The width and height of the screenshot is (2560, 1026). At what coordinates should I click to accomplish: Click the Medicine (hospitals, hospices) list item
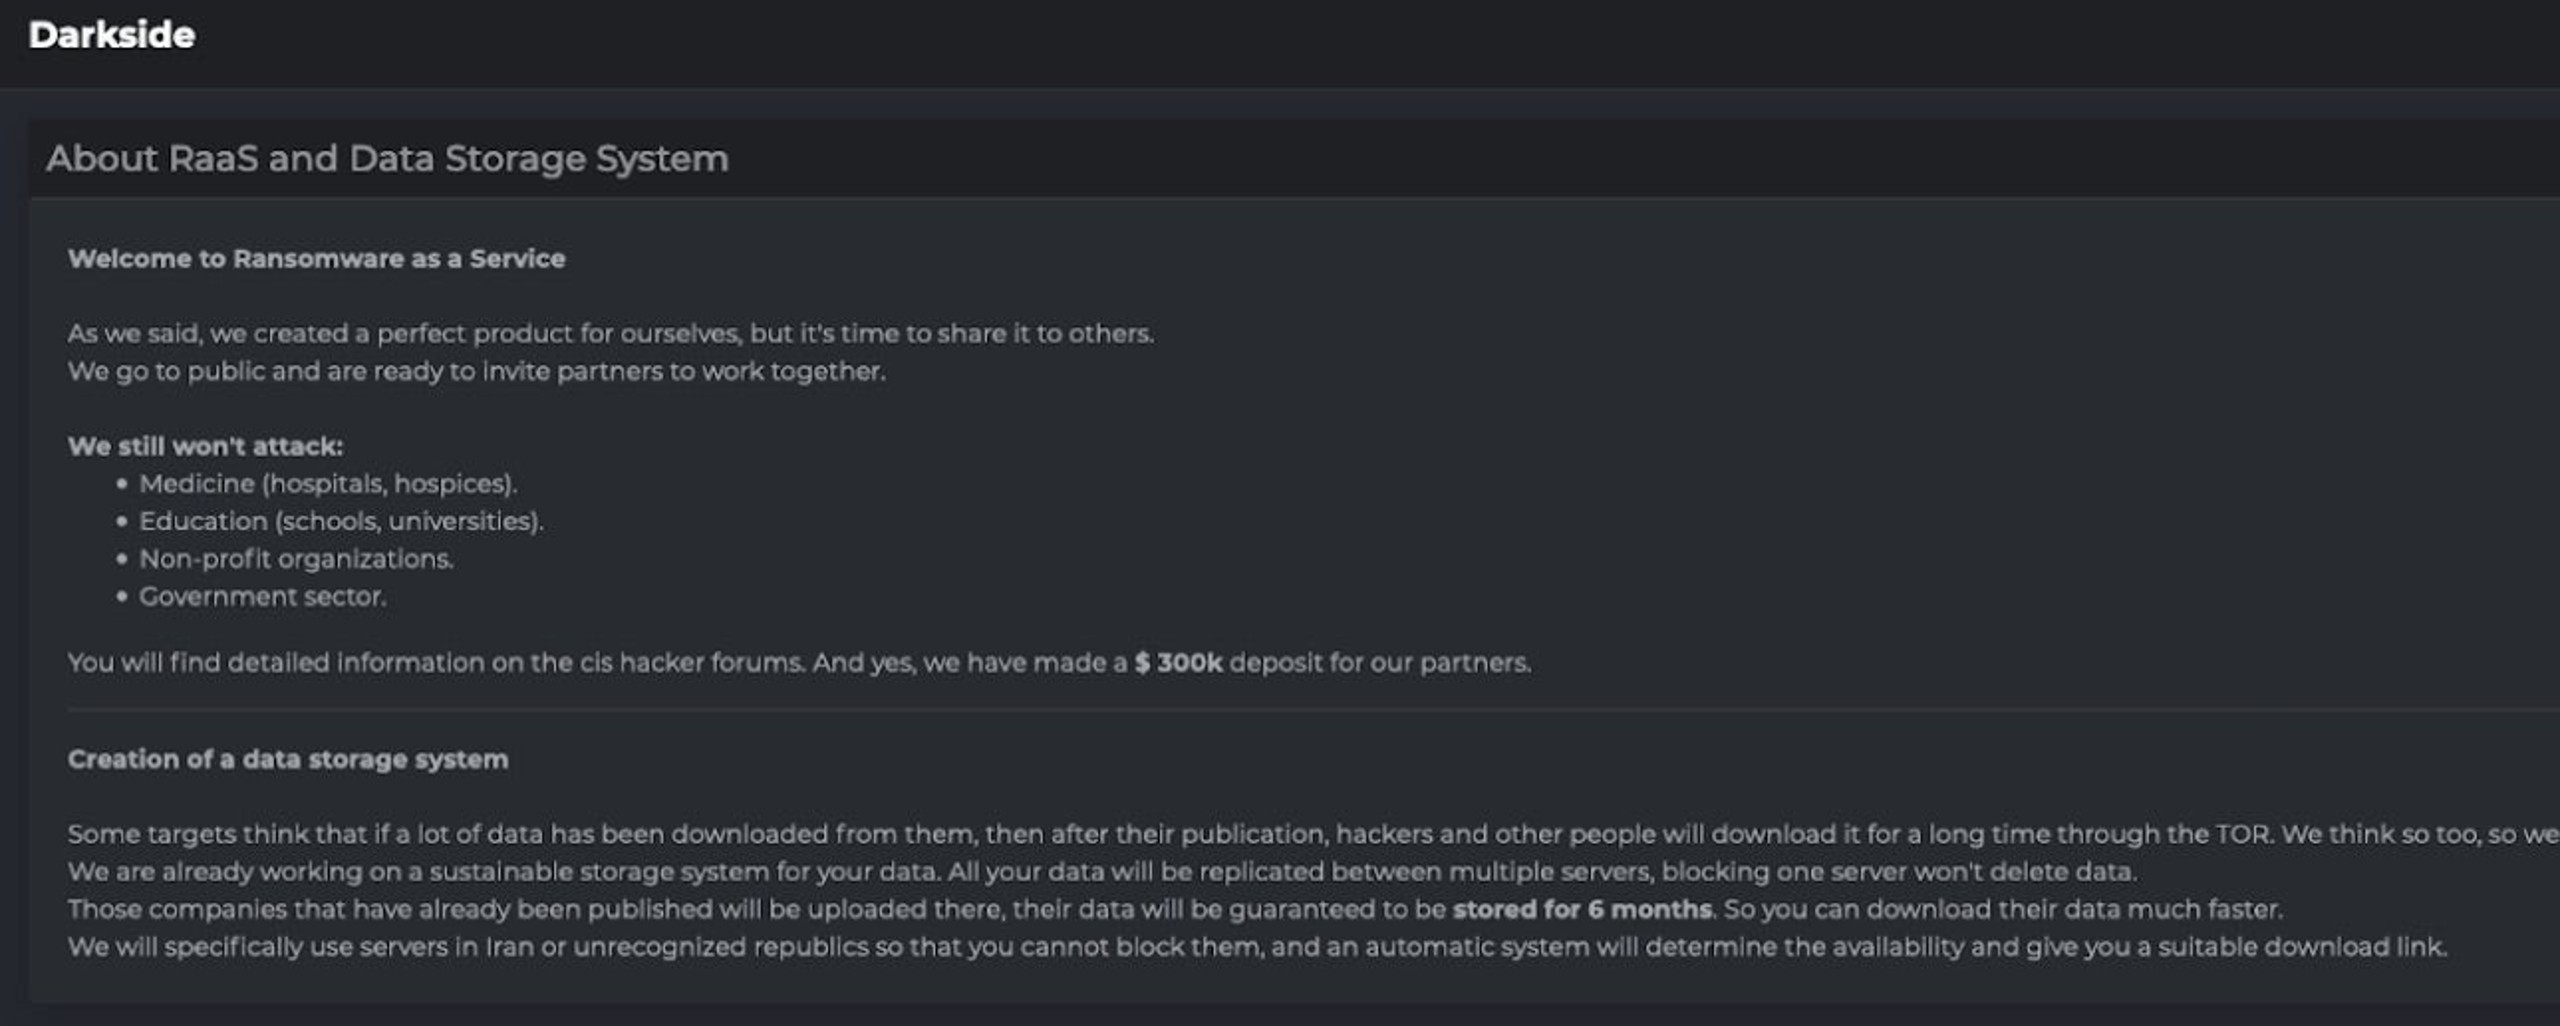328,484
